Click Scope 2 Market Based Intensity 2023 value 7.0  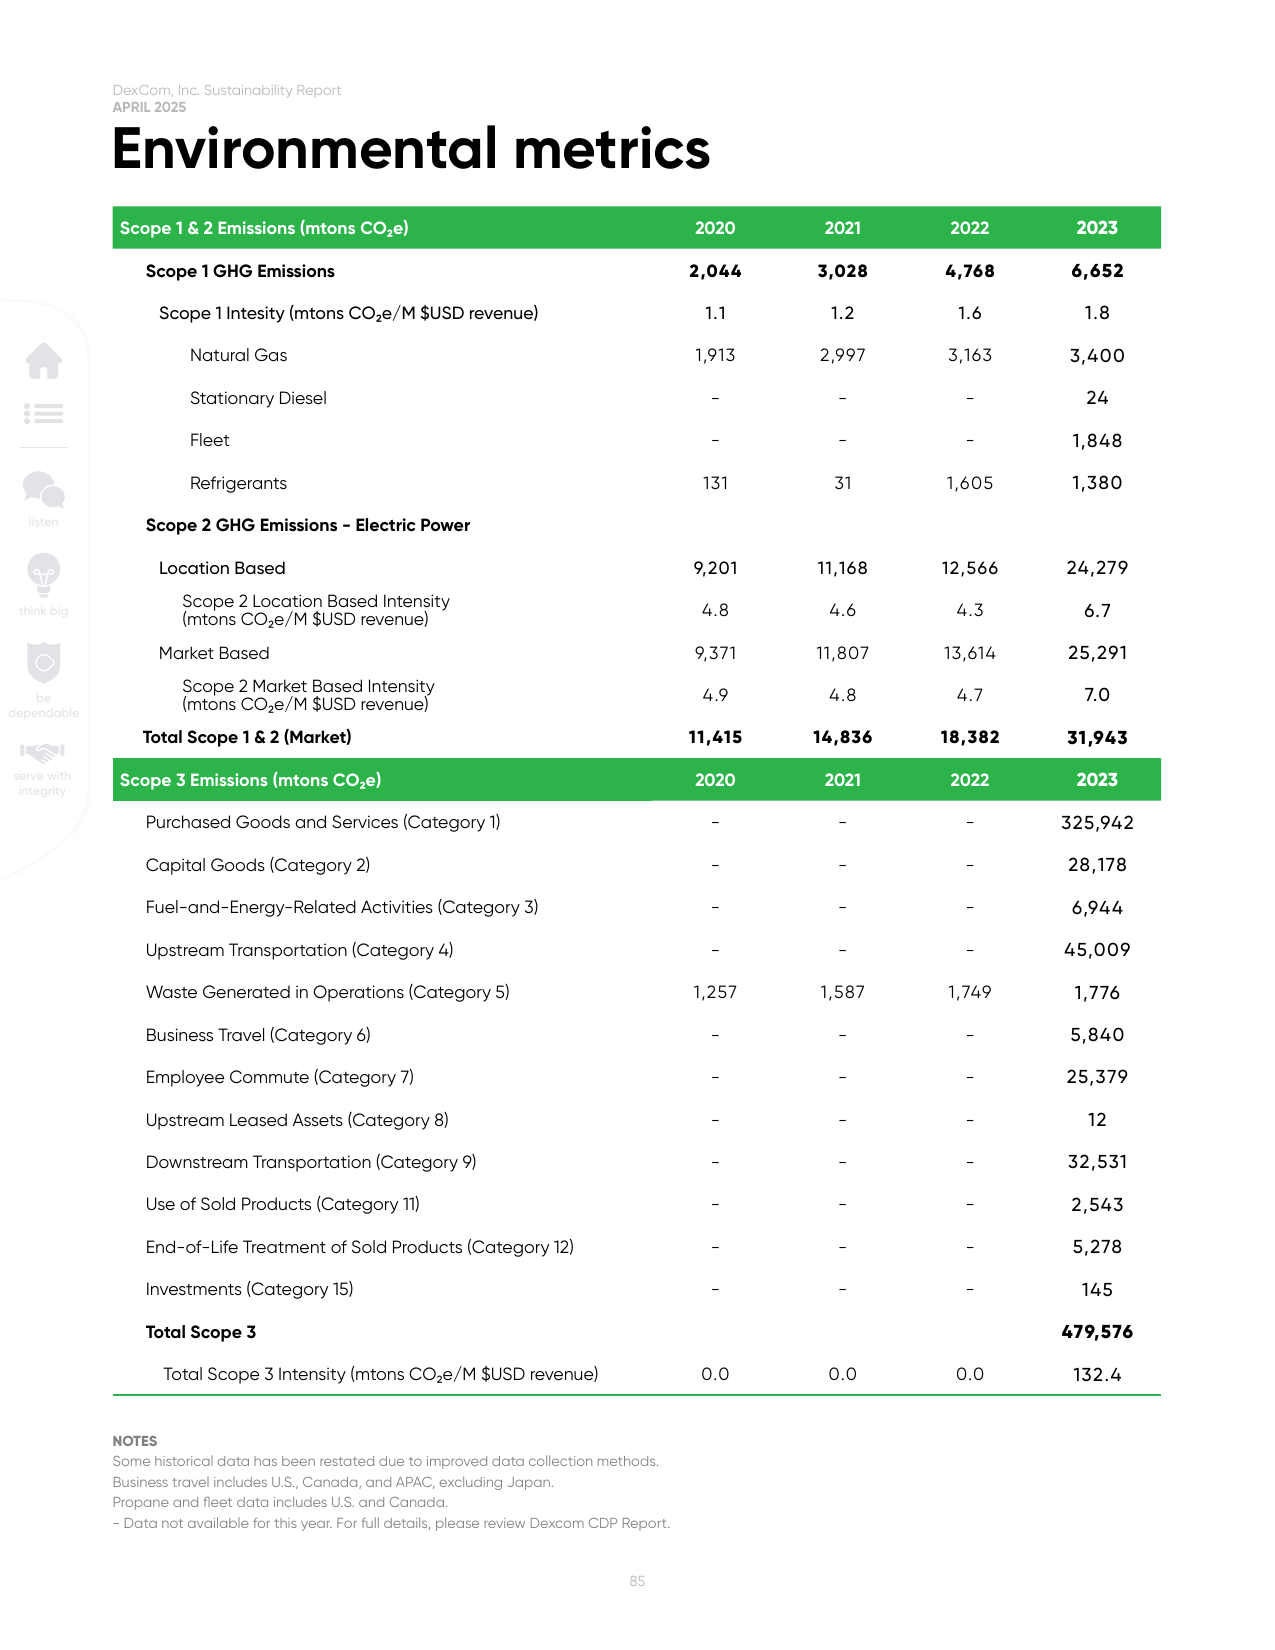pyautogui.click(x=1097, y=695)
